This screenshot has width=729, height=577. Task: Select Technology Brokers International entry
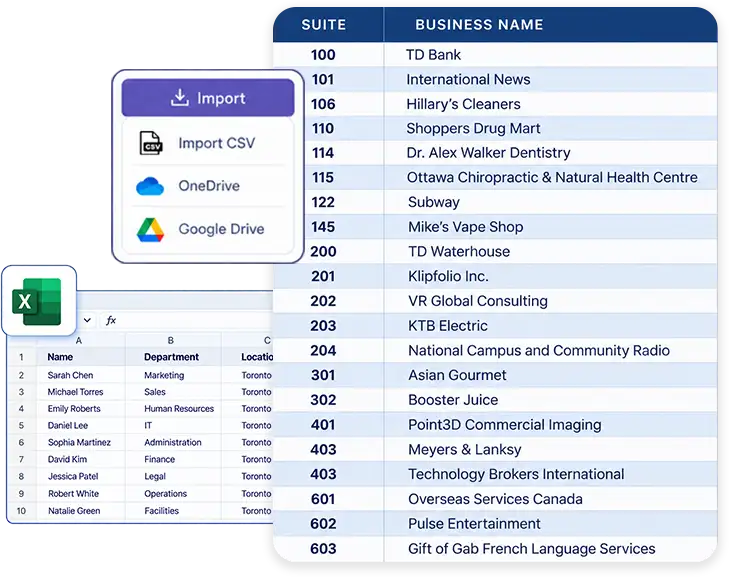click(x=516, y=474)
